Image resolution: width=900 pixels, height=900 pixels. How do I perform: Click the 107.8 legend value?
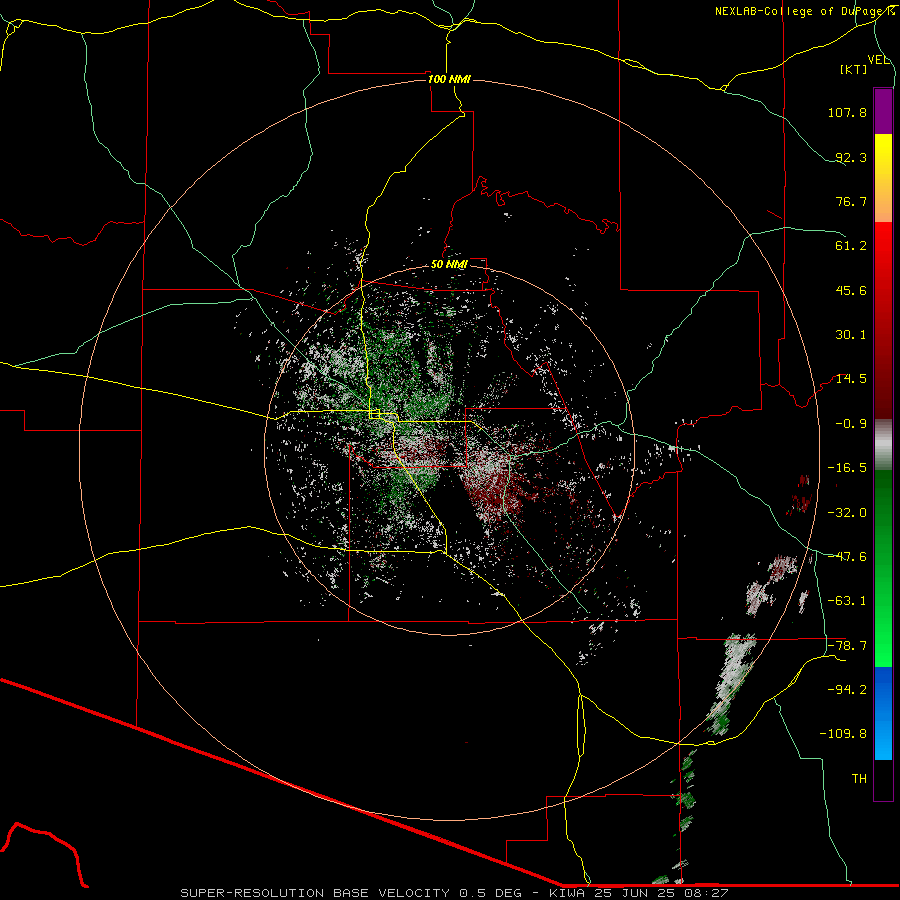(847, 112)
